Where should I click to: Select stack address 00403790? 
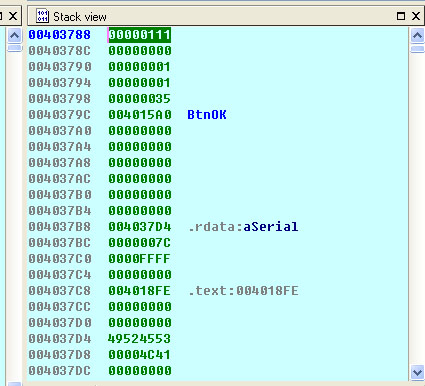click(59, 67)
